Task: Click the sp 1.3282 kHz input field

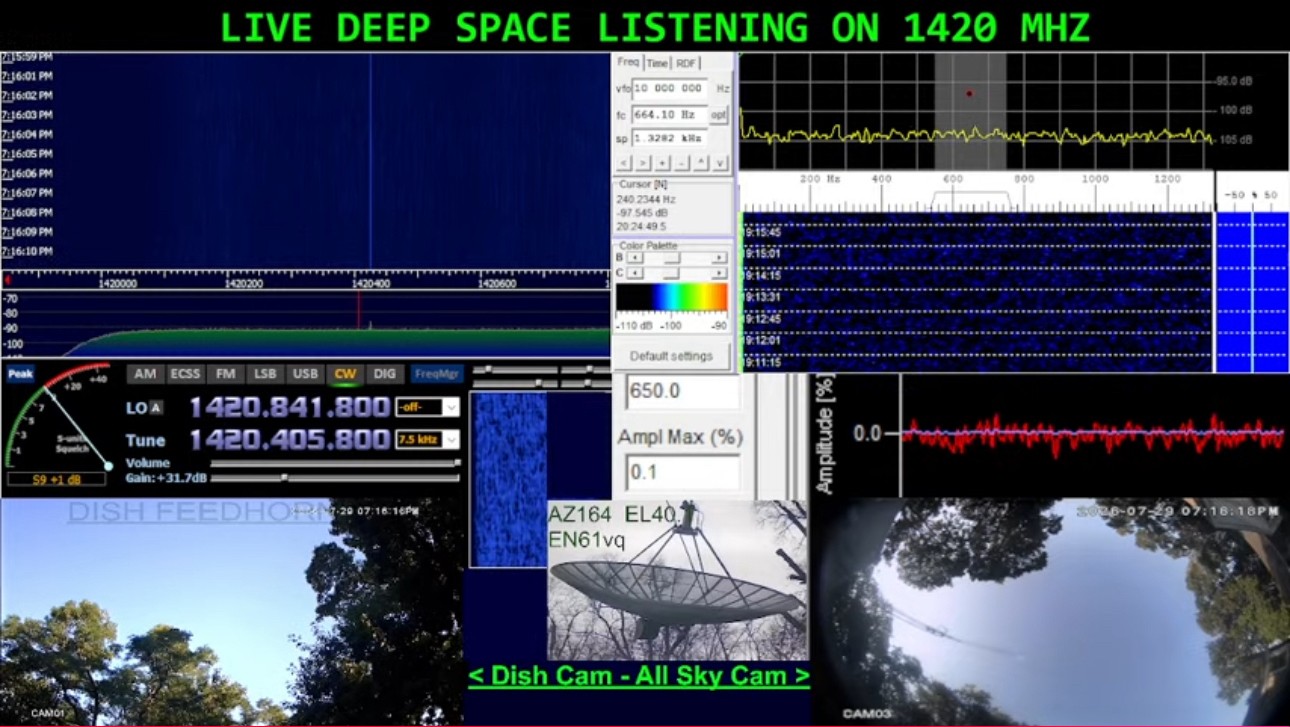Action: [670, 138]
